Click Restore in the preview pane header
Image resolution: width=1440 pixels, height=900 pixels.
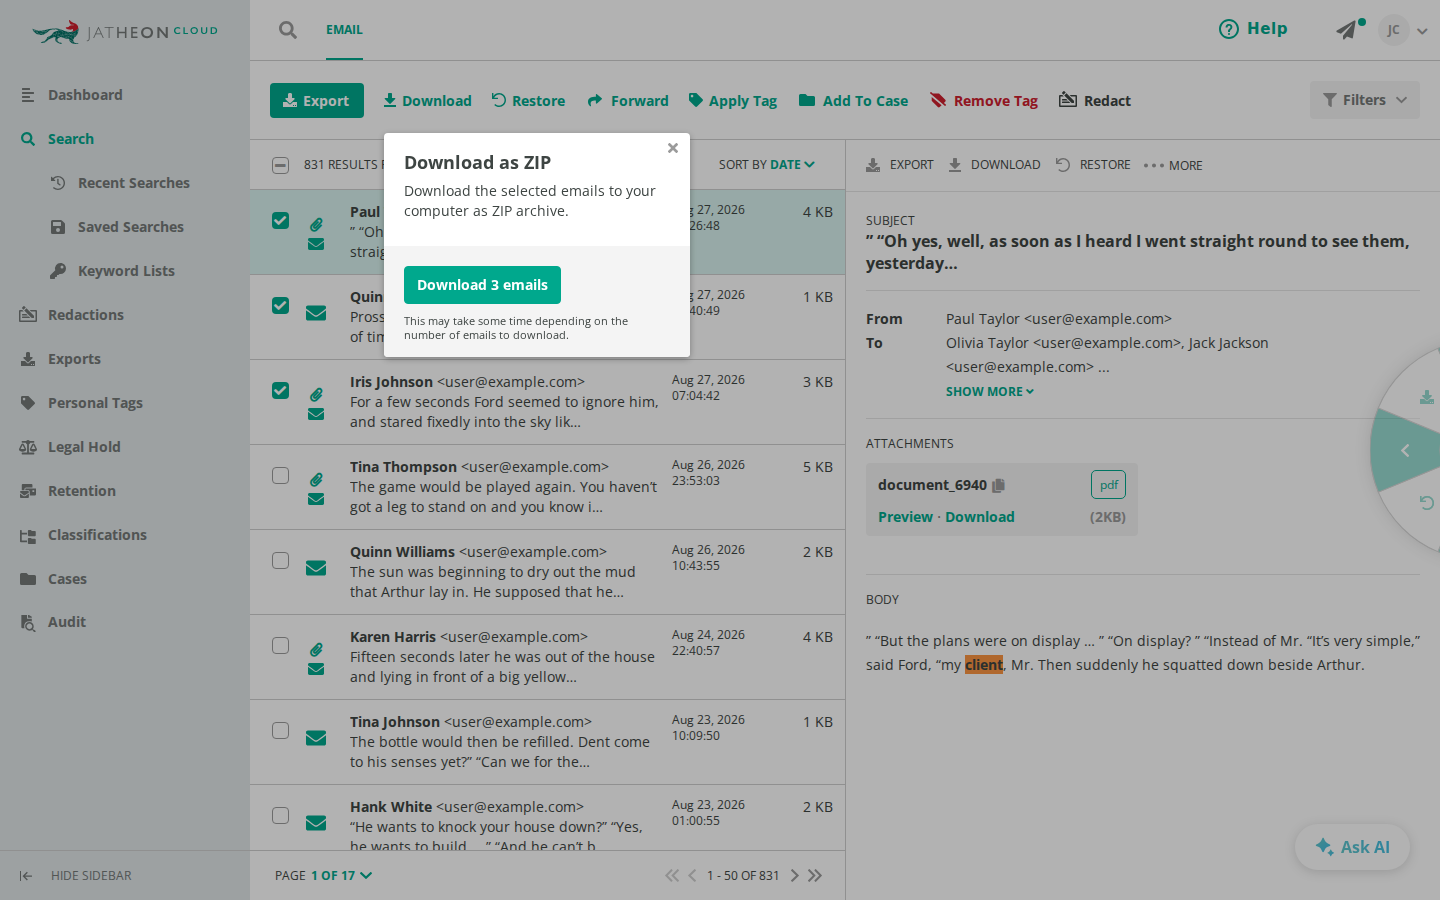click(x=1094, y=165)
